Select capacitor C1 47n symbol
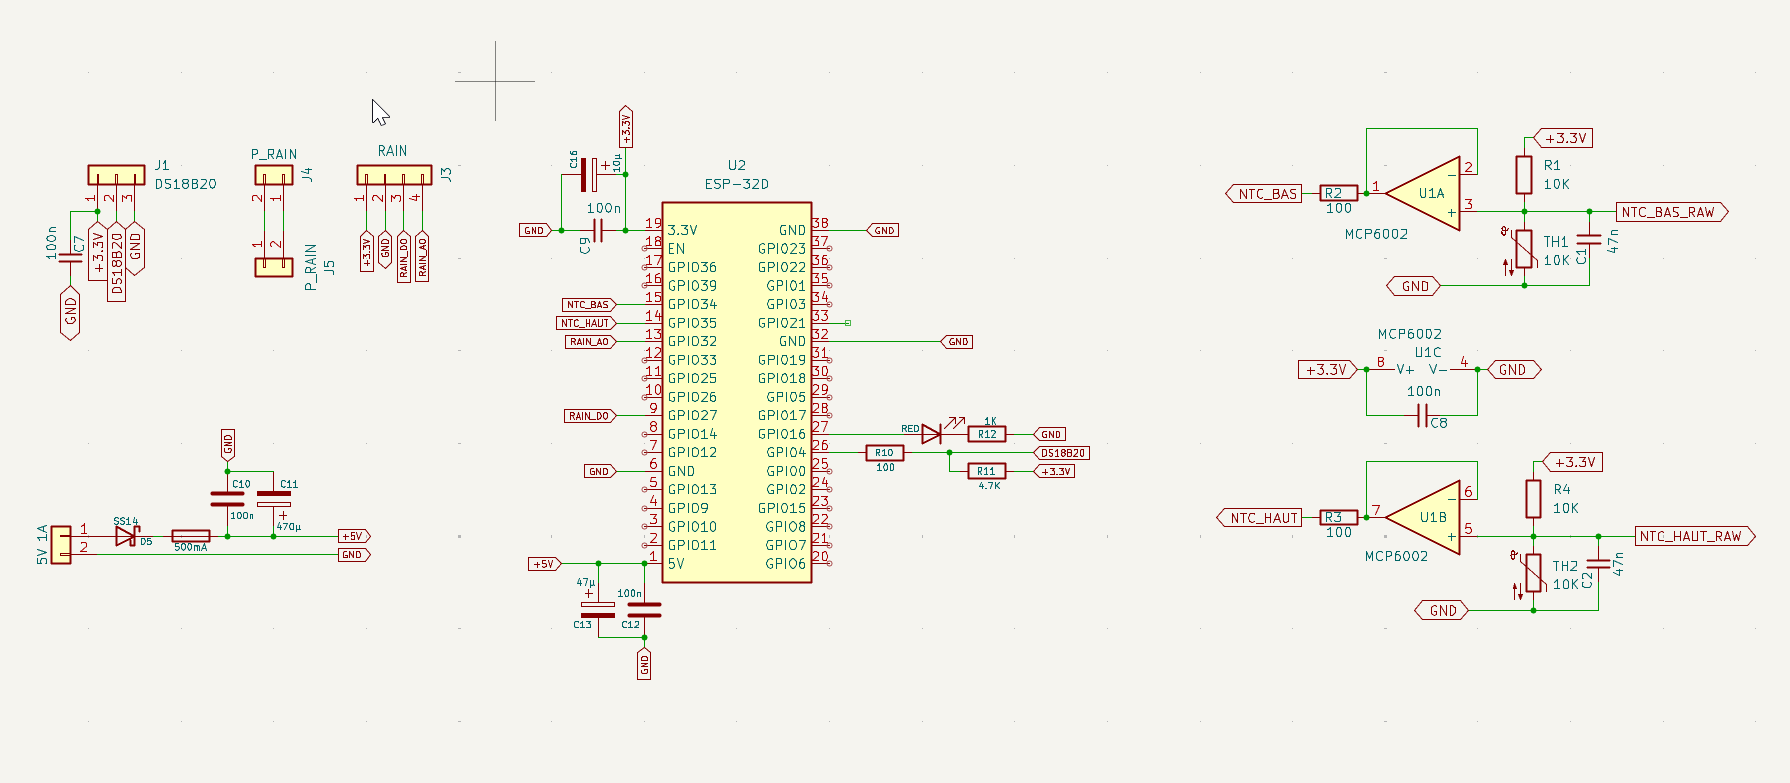Screen dimensions: 1790x783 (x=1589, y=240)
